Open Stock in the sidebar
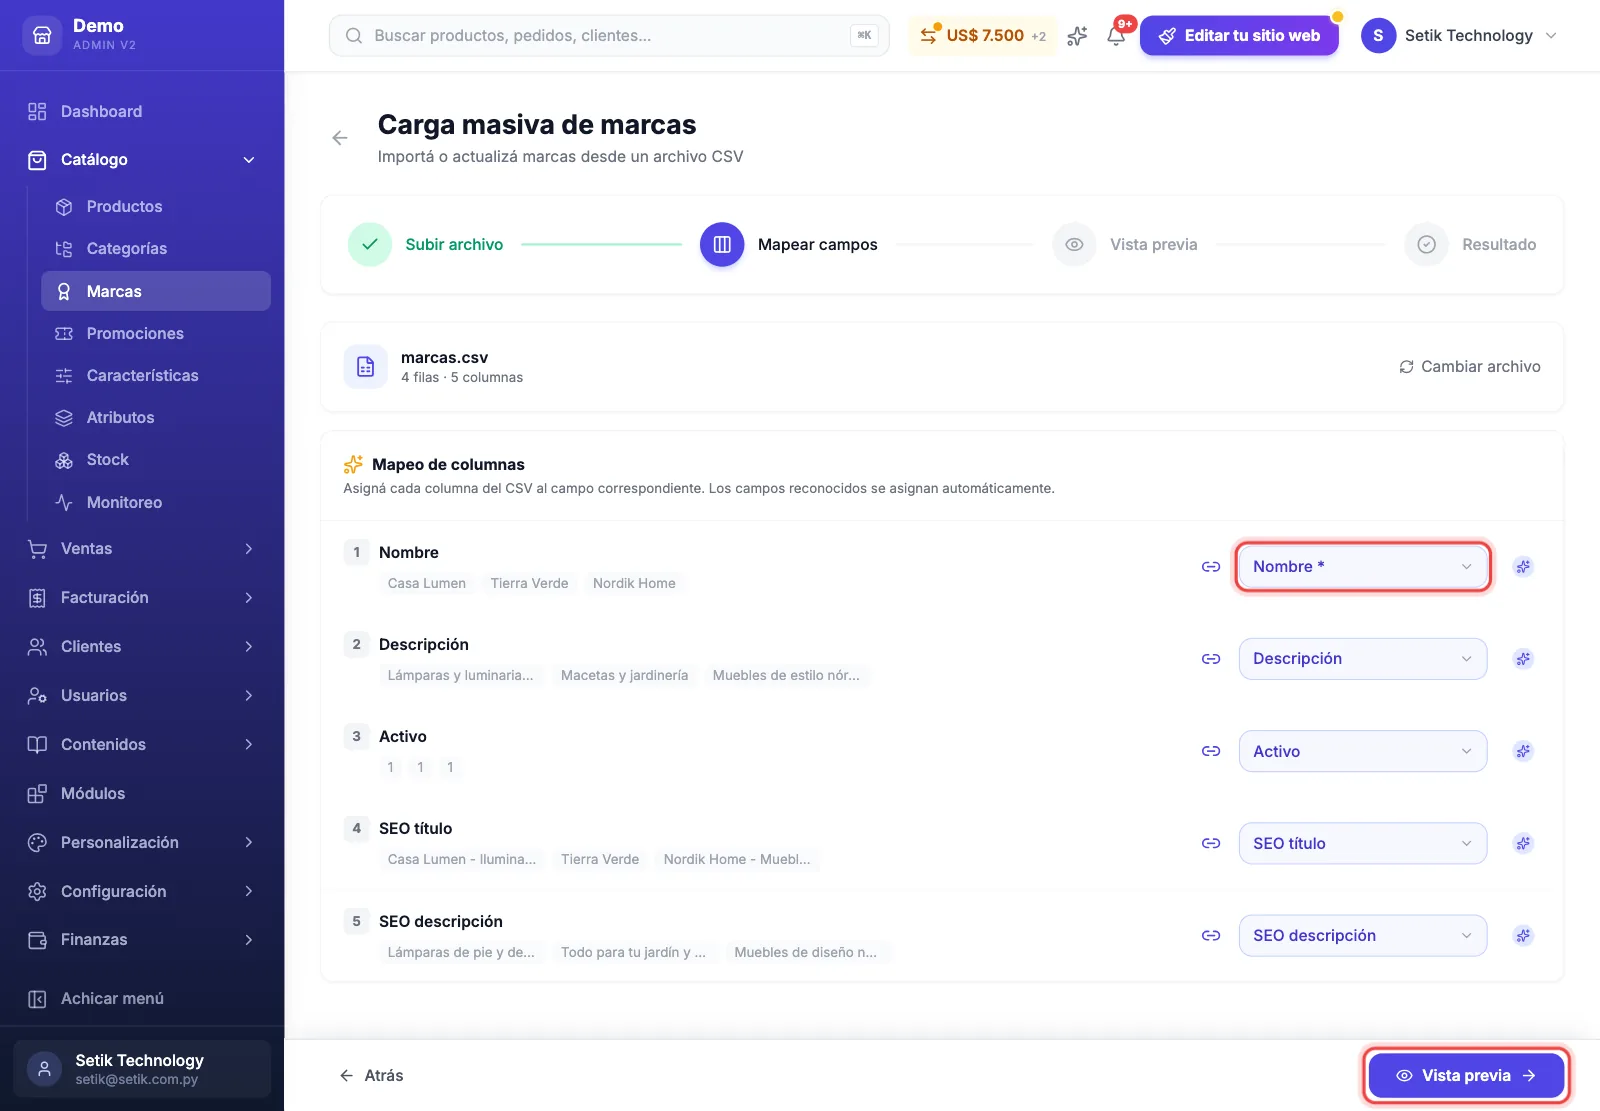1600x1111 pixels. (156, 460)
